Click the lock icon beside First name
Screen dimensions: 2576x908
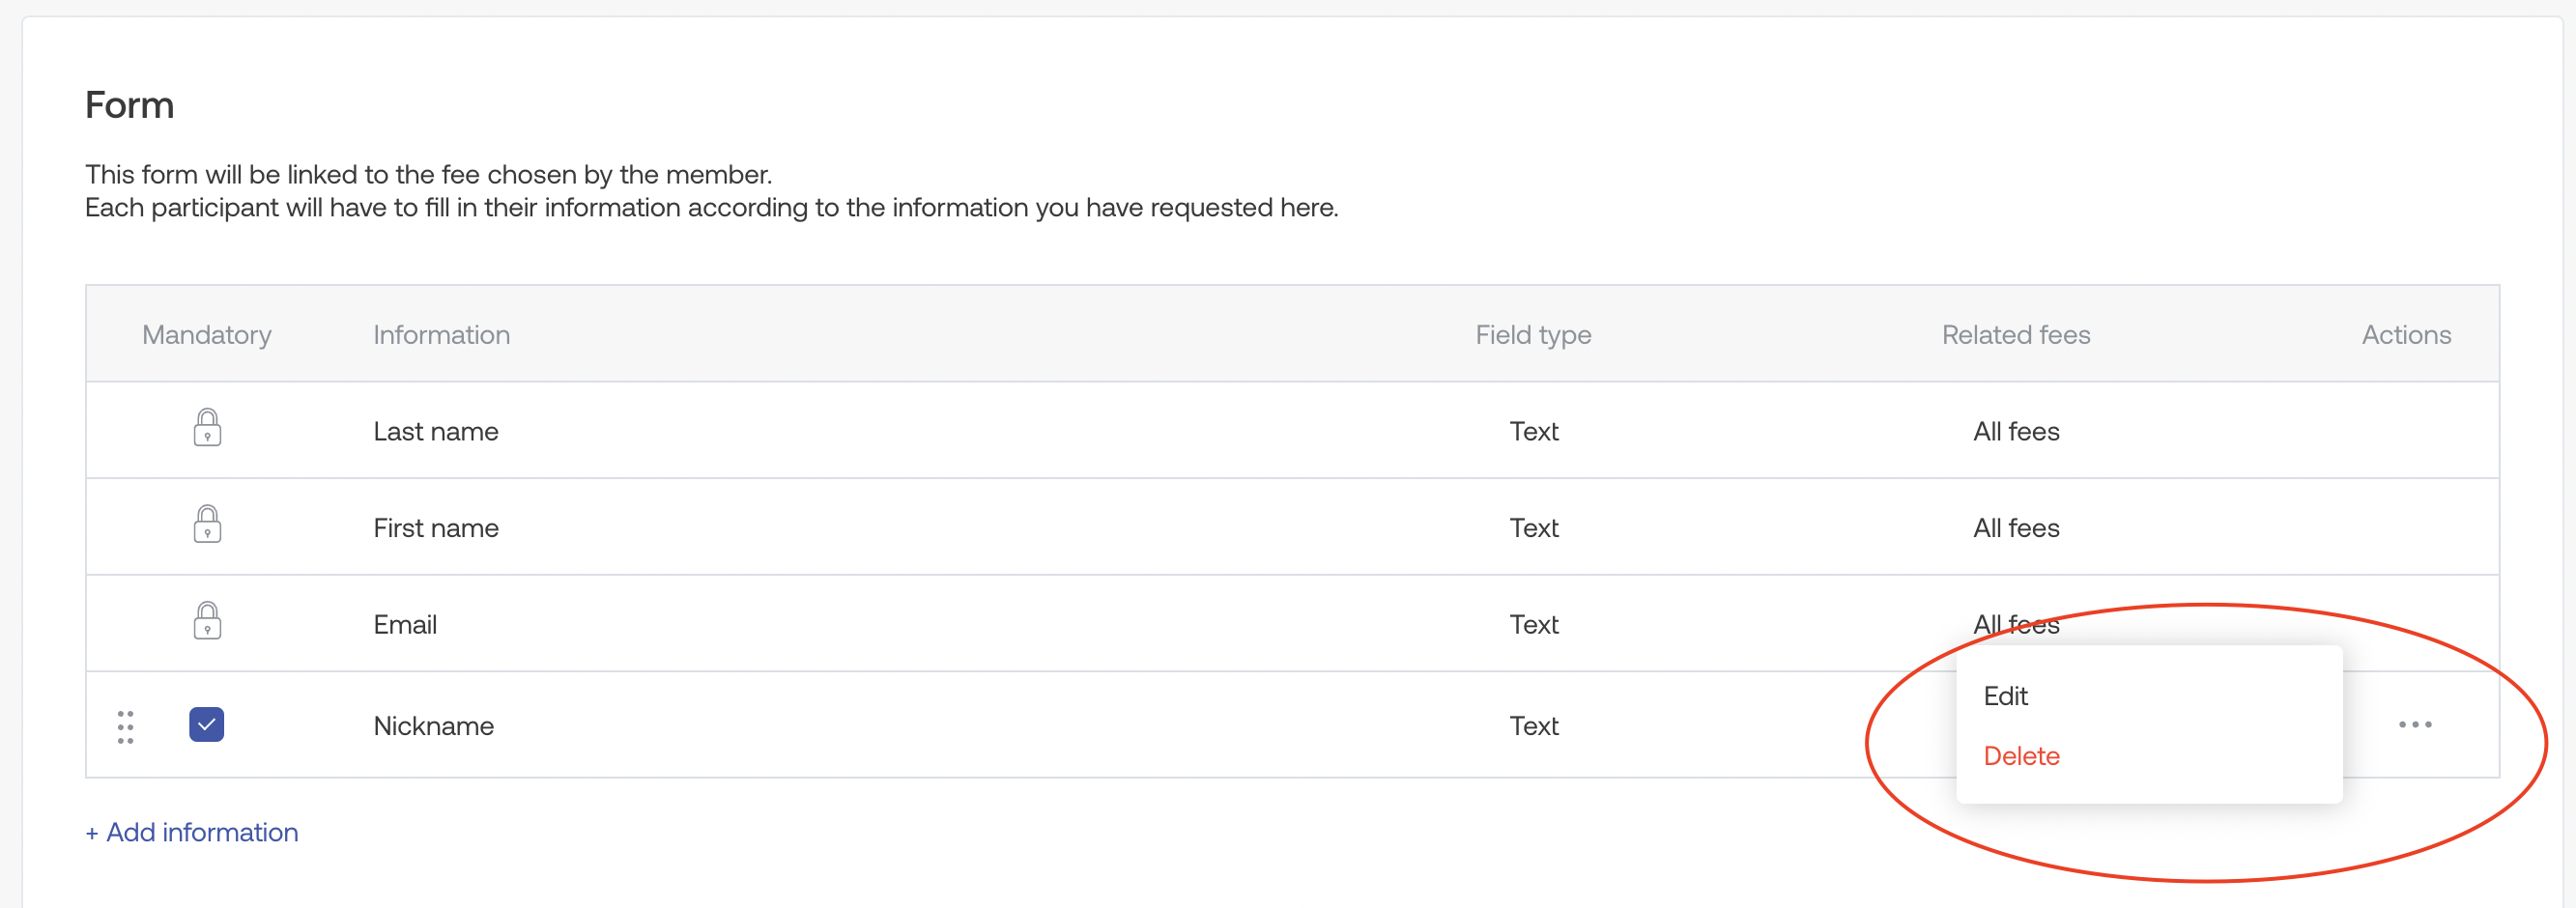[x=207, y=525]
